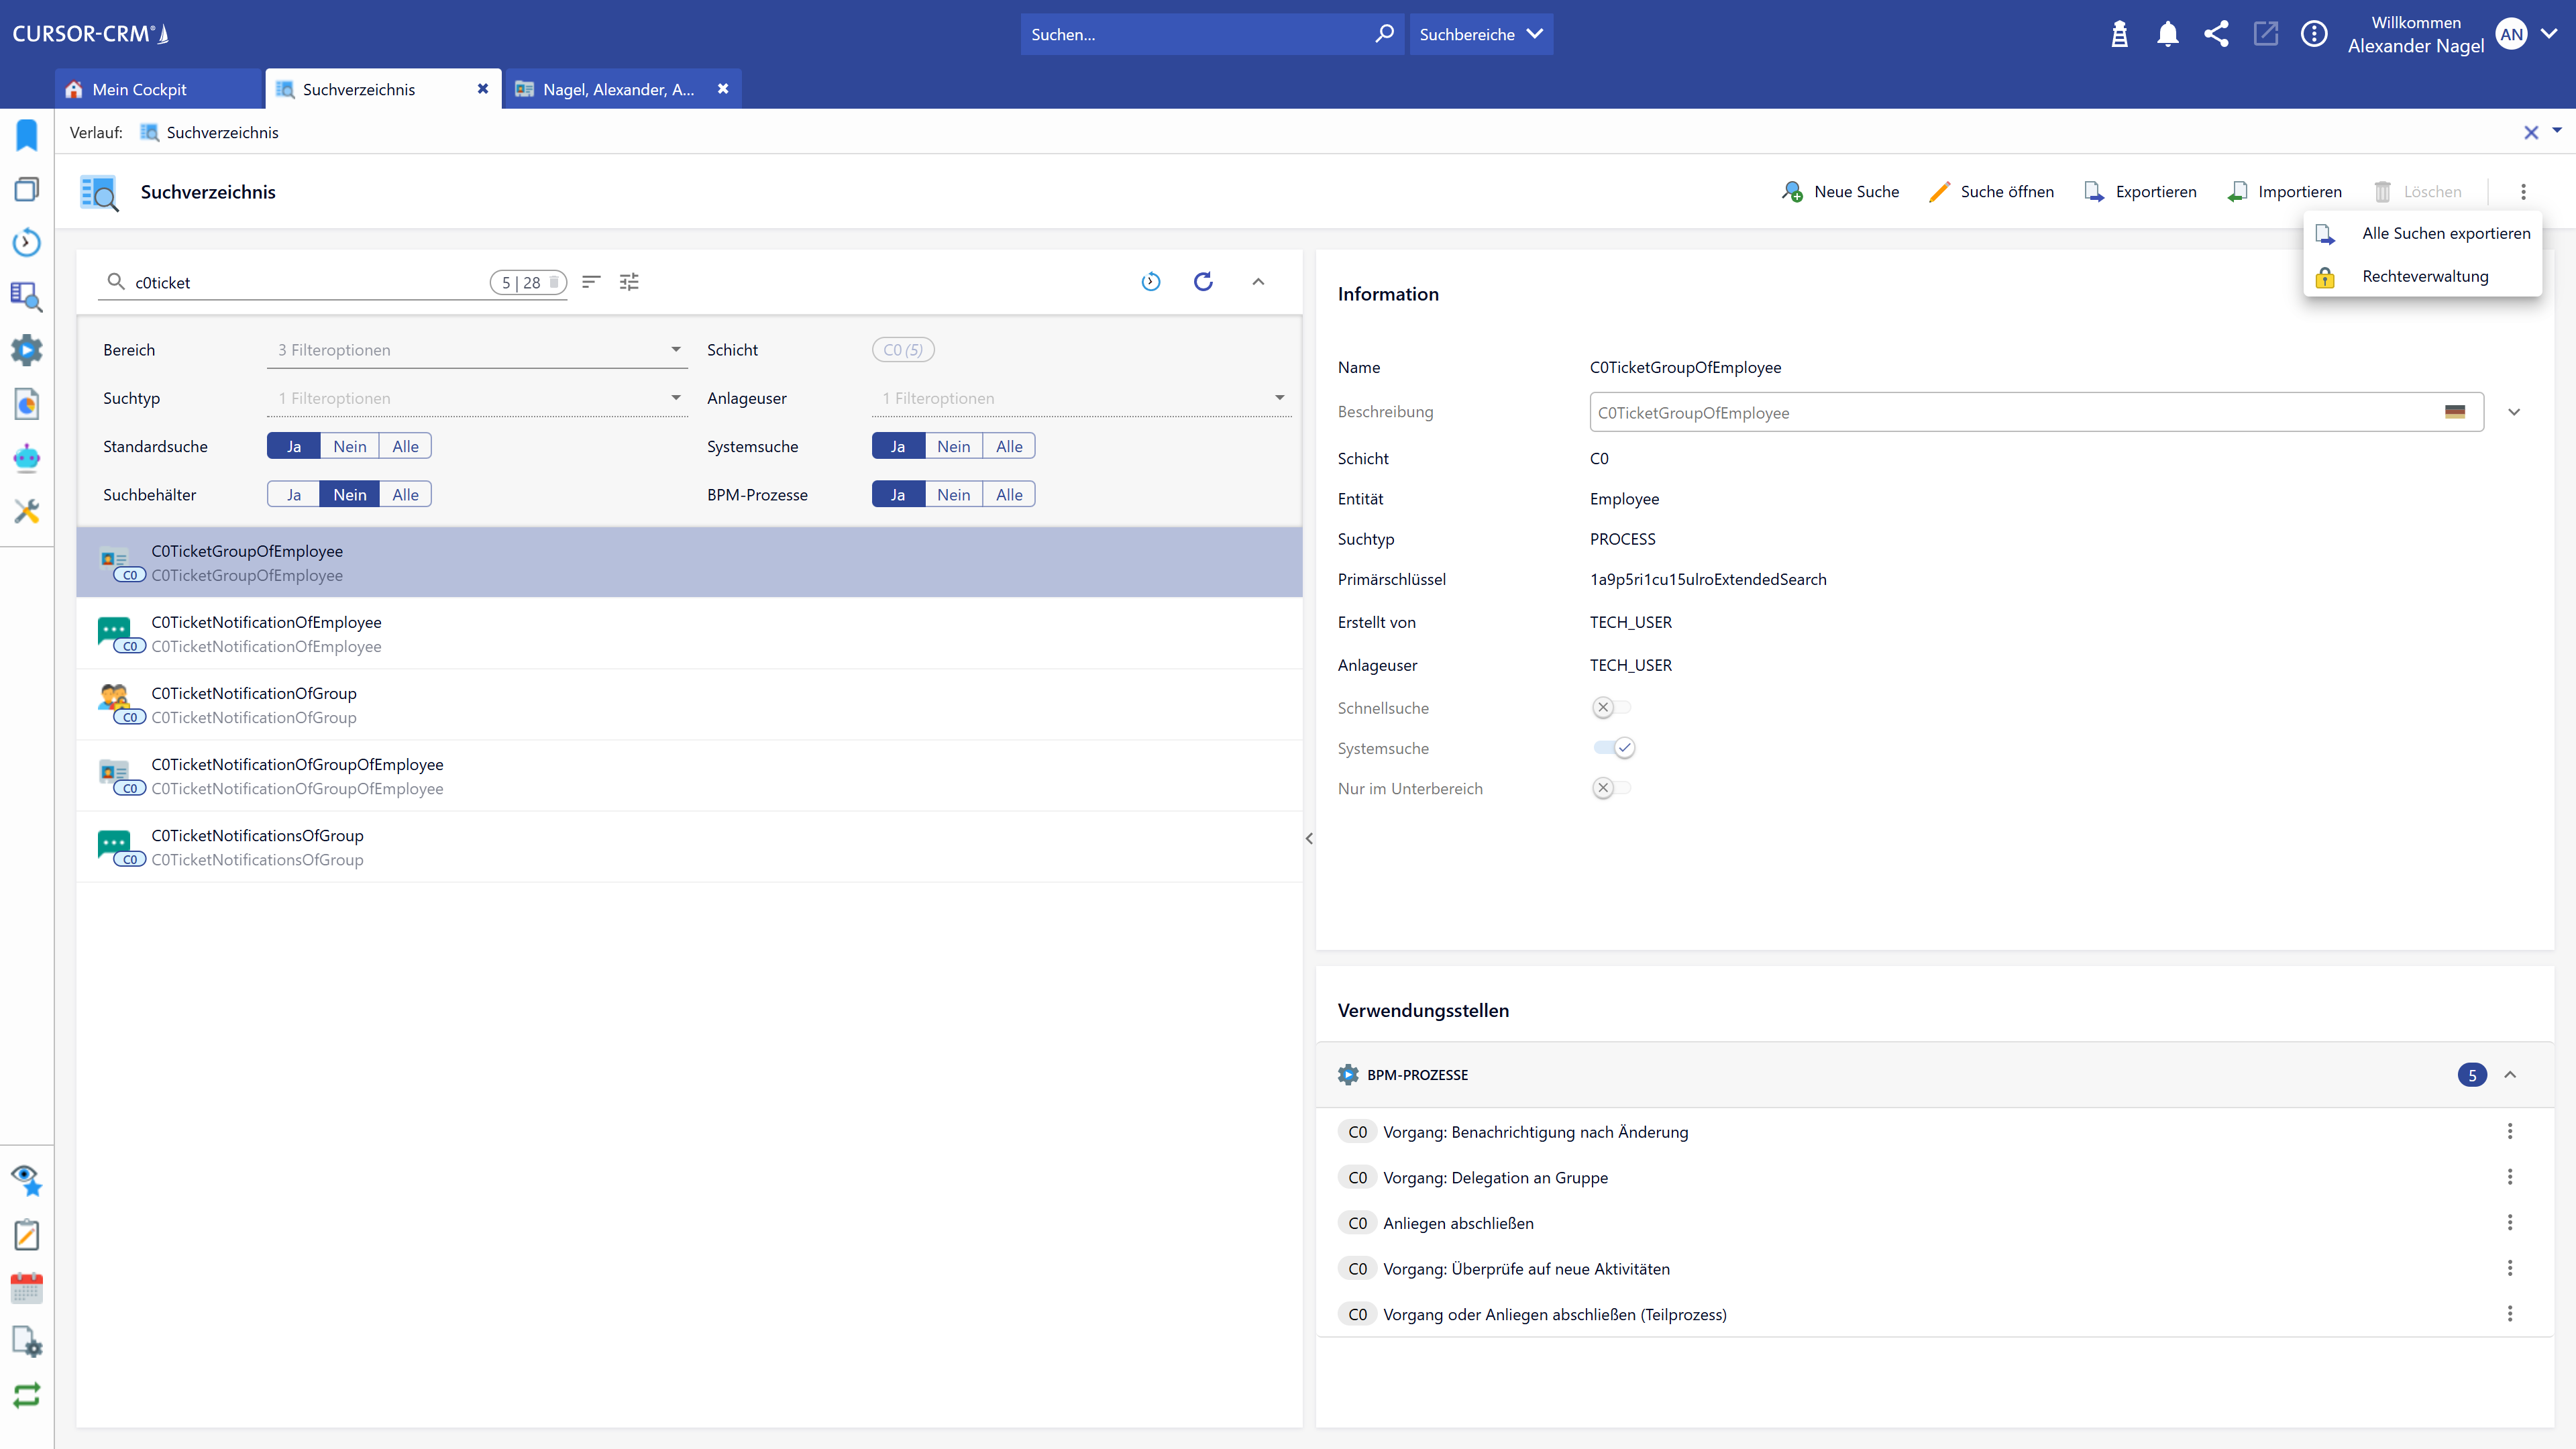The height and width of the screenshot is (1449, 2576).
Task: Open the Anlageuser filter dropdown
Action: [1081, 398]
